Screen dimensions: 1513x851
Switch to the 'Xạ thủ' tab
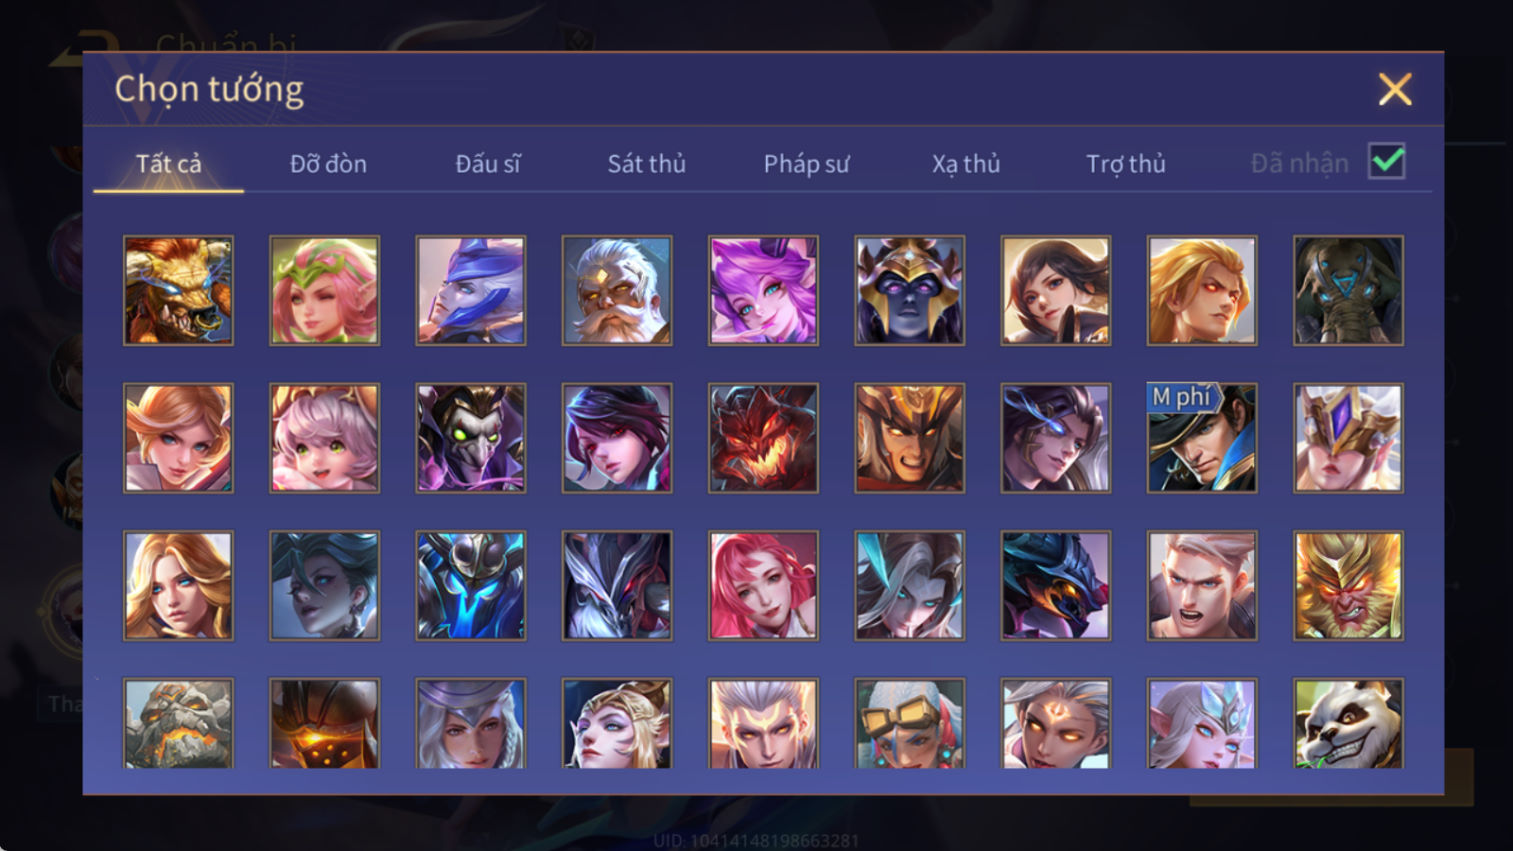coord(966,164)
